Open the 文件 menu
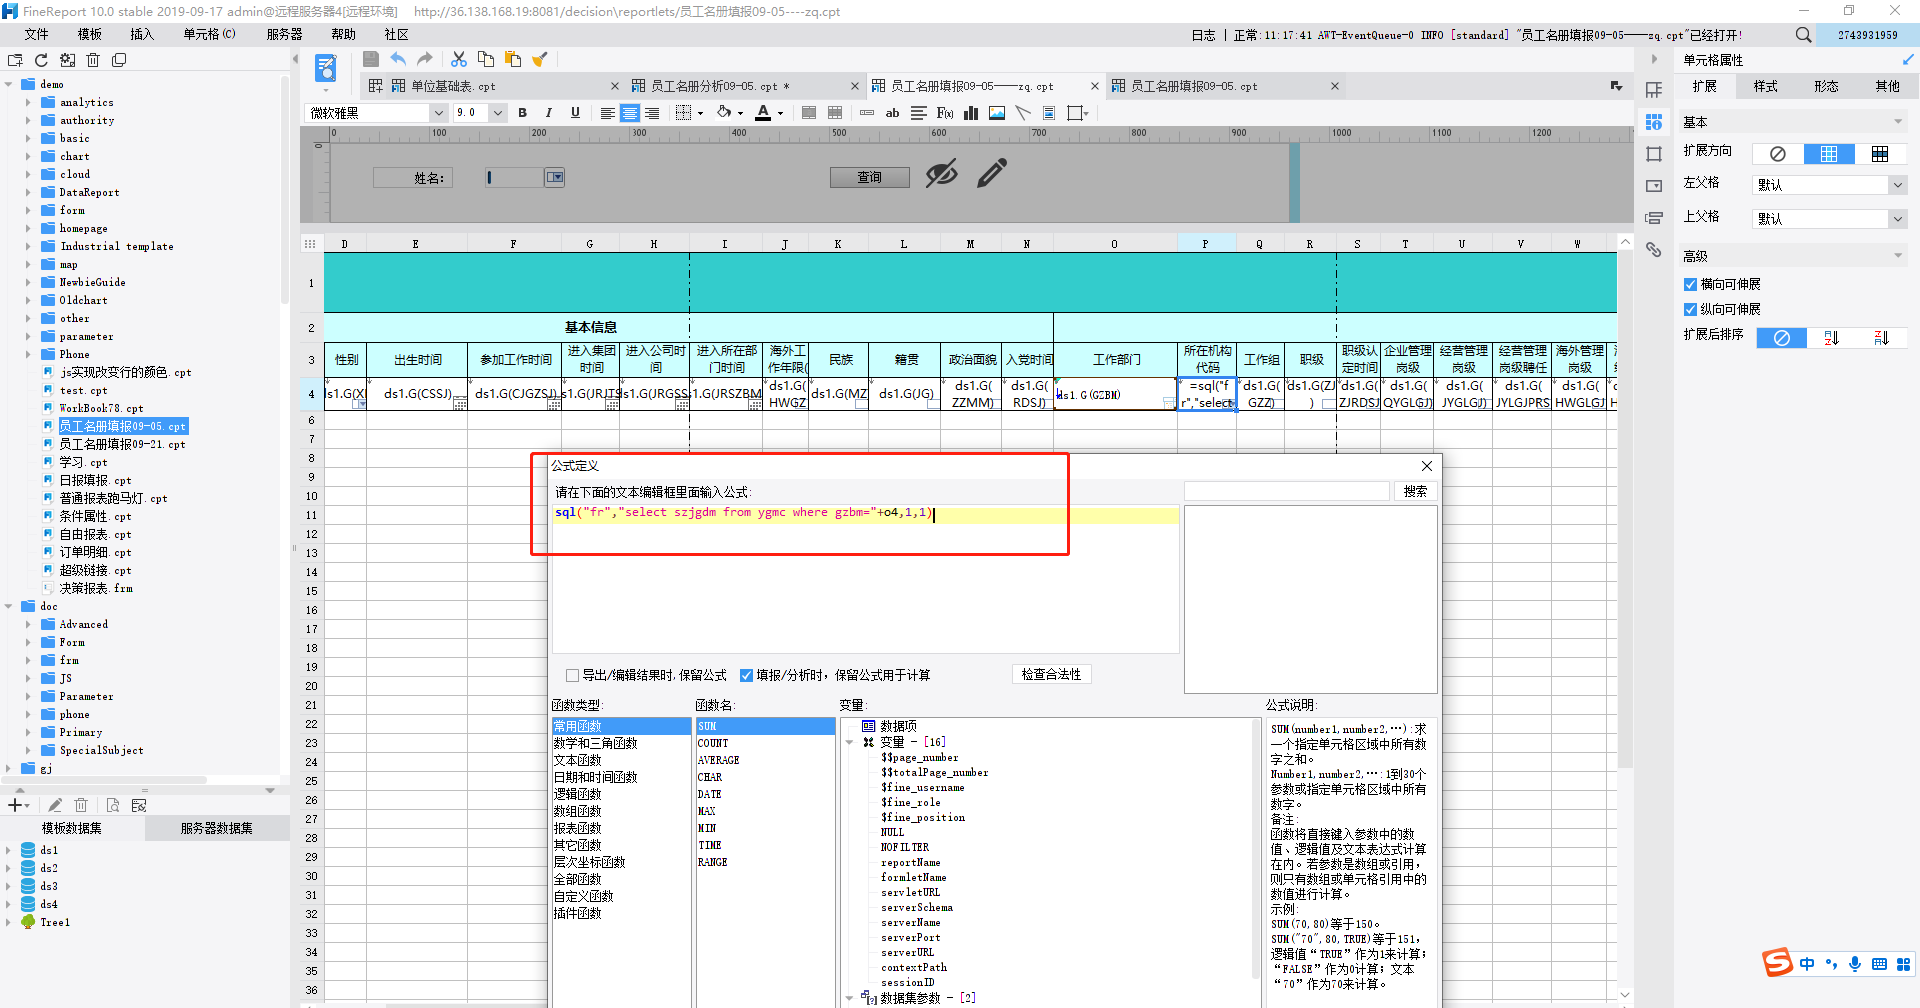The height and width of the screenshot is (1008, 1920). point(37,34)
